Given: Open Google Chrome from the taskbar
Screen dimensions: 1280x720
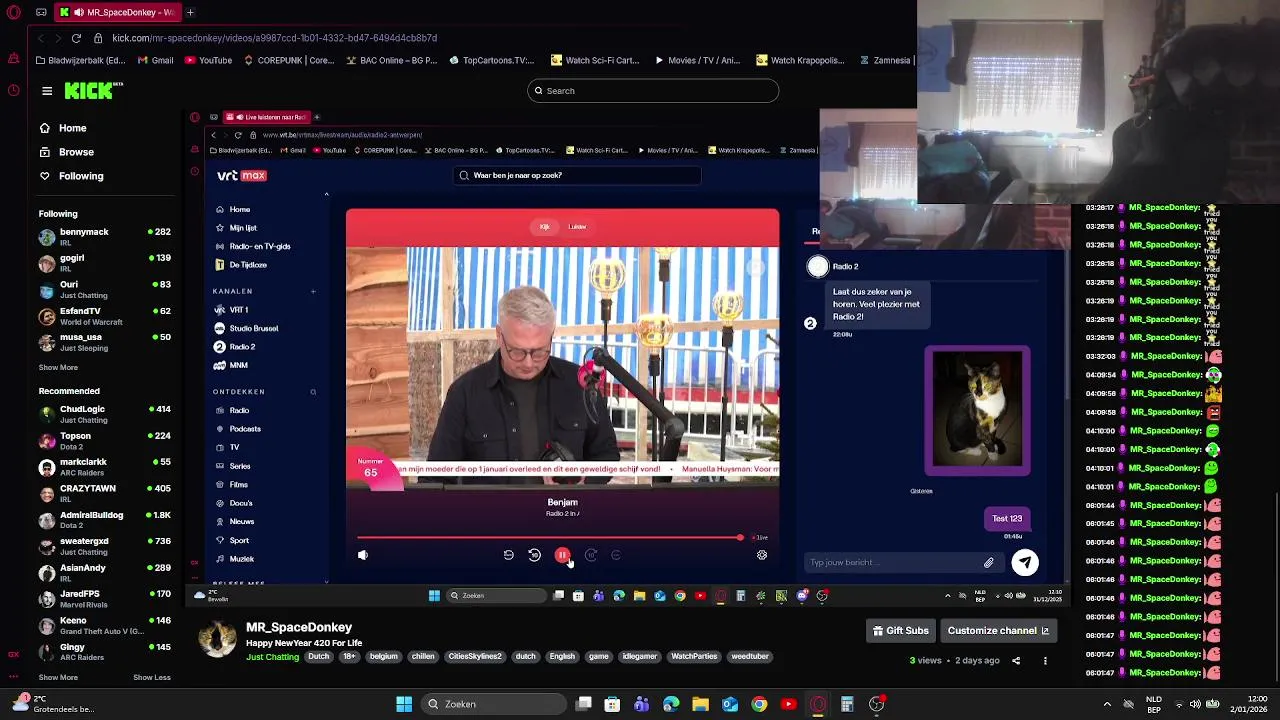Looking at the screenshot, I should point(759,704).
